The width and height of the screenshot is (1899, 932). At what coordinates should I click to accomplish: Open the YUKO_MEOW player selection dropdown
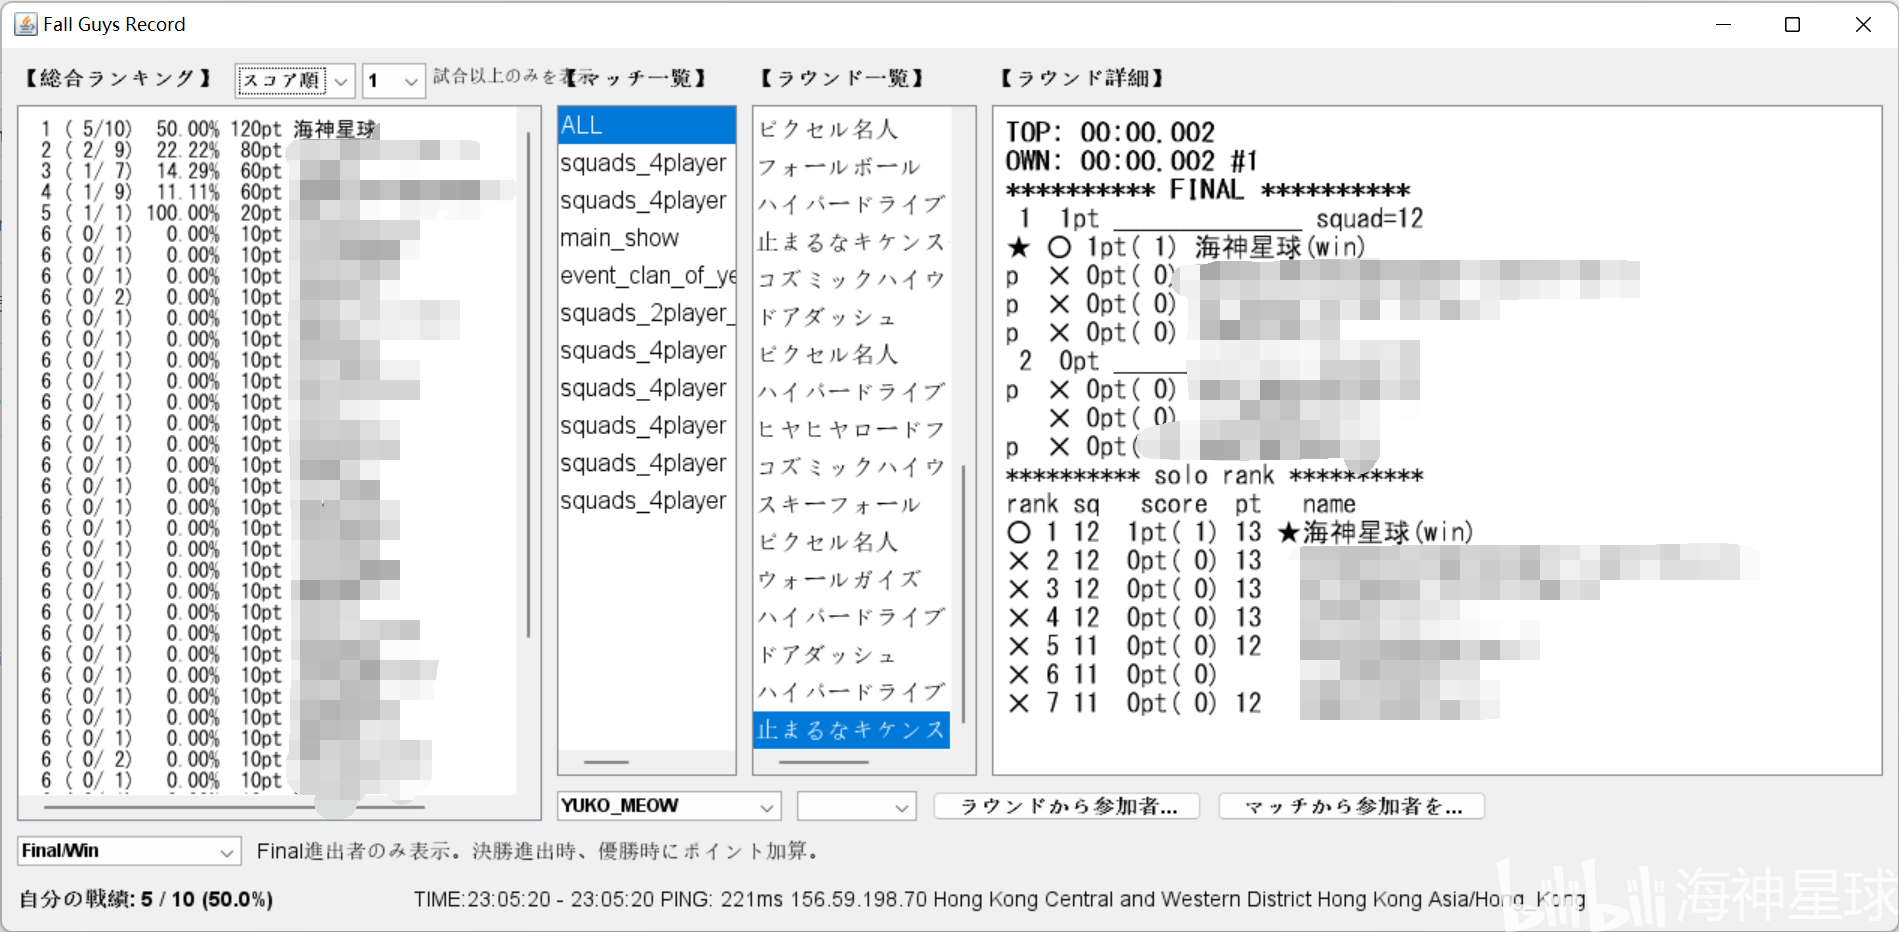[x=667, y=806]
